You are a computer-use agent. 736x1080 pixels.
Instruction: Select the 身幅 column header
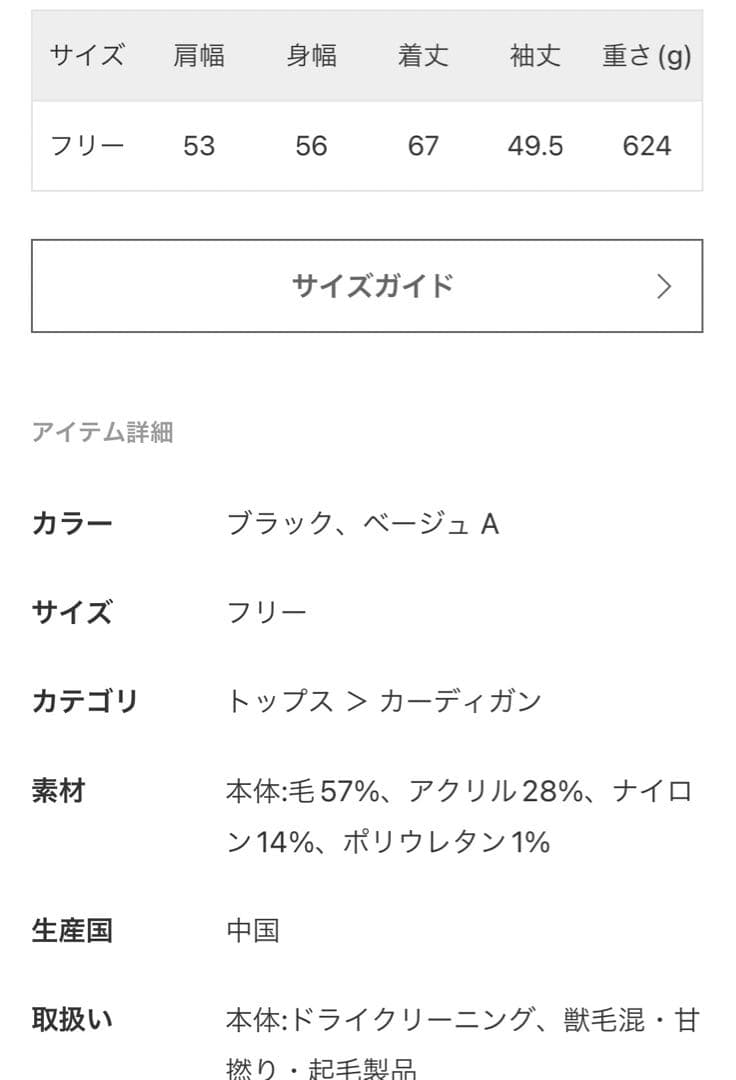pos(311,56)
